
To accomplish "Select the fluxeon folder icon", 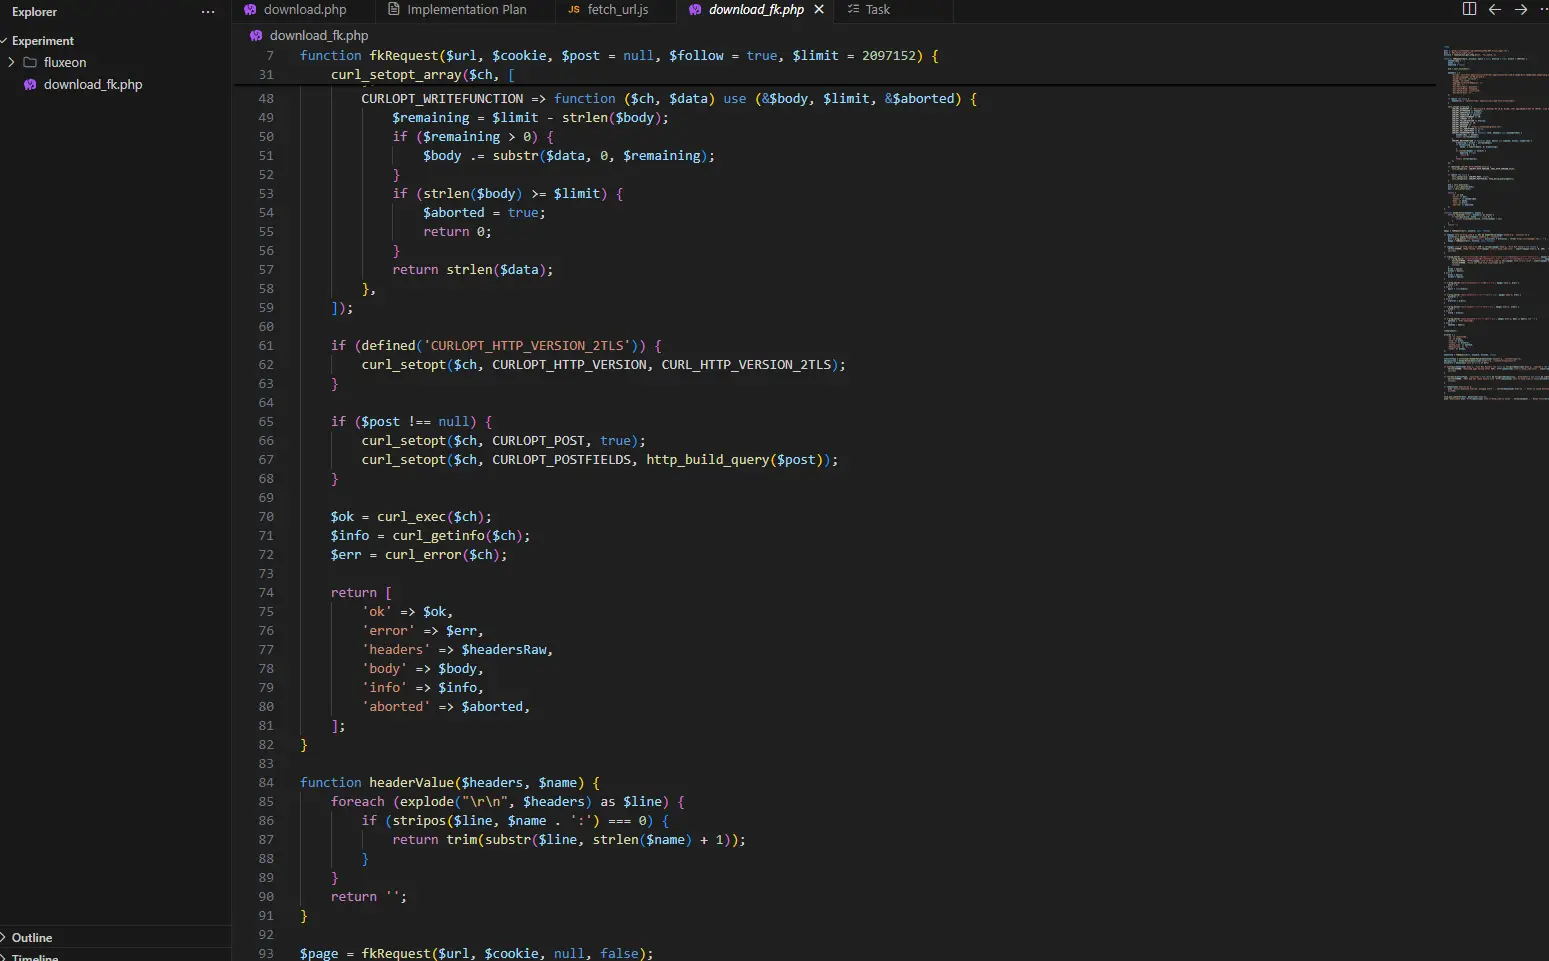I will (x=30, y=62).
